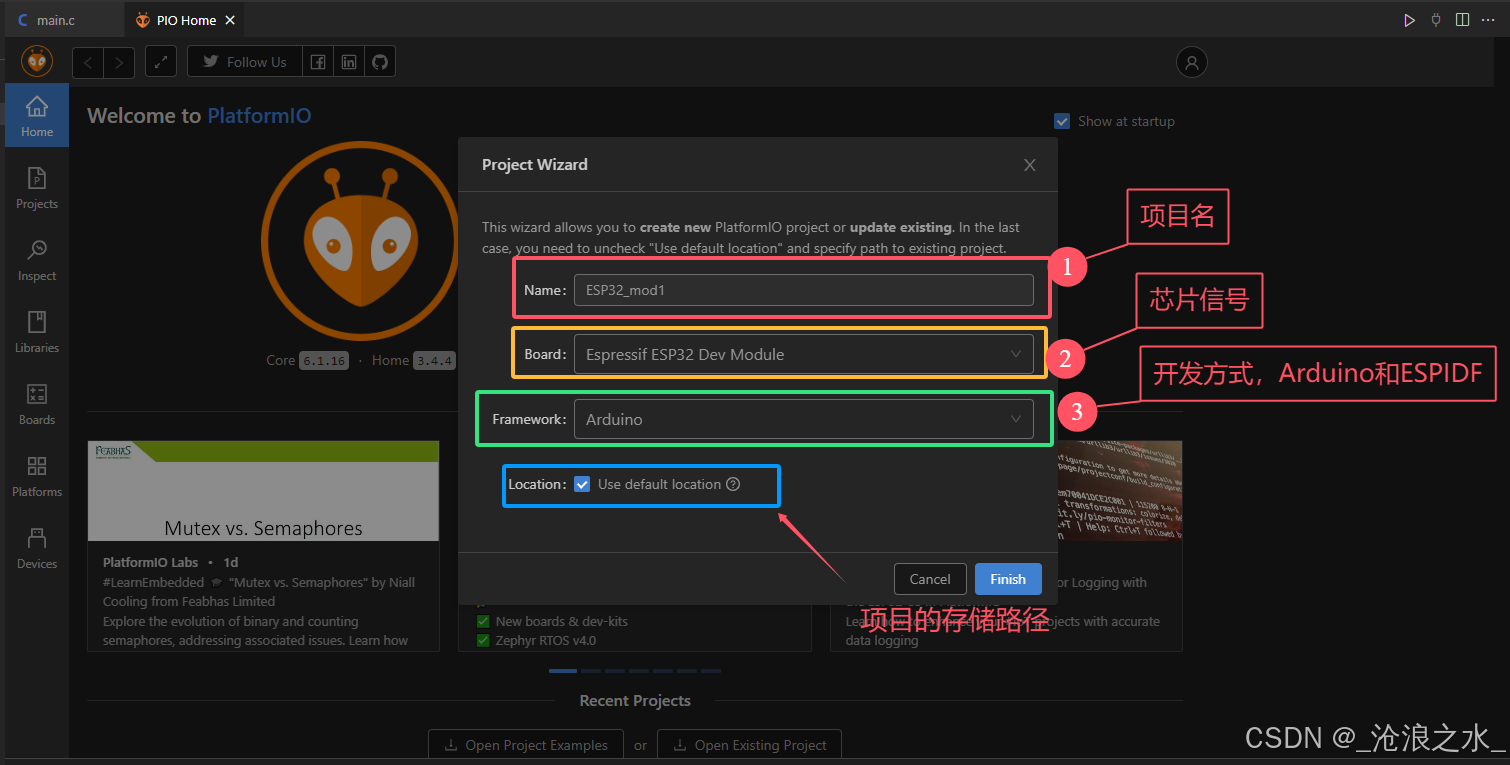Click the PlatformIO link in Welcome heading
The image size is (1510, 765).
[259, 116]
